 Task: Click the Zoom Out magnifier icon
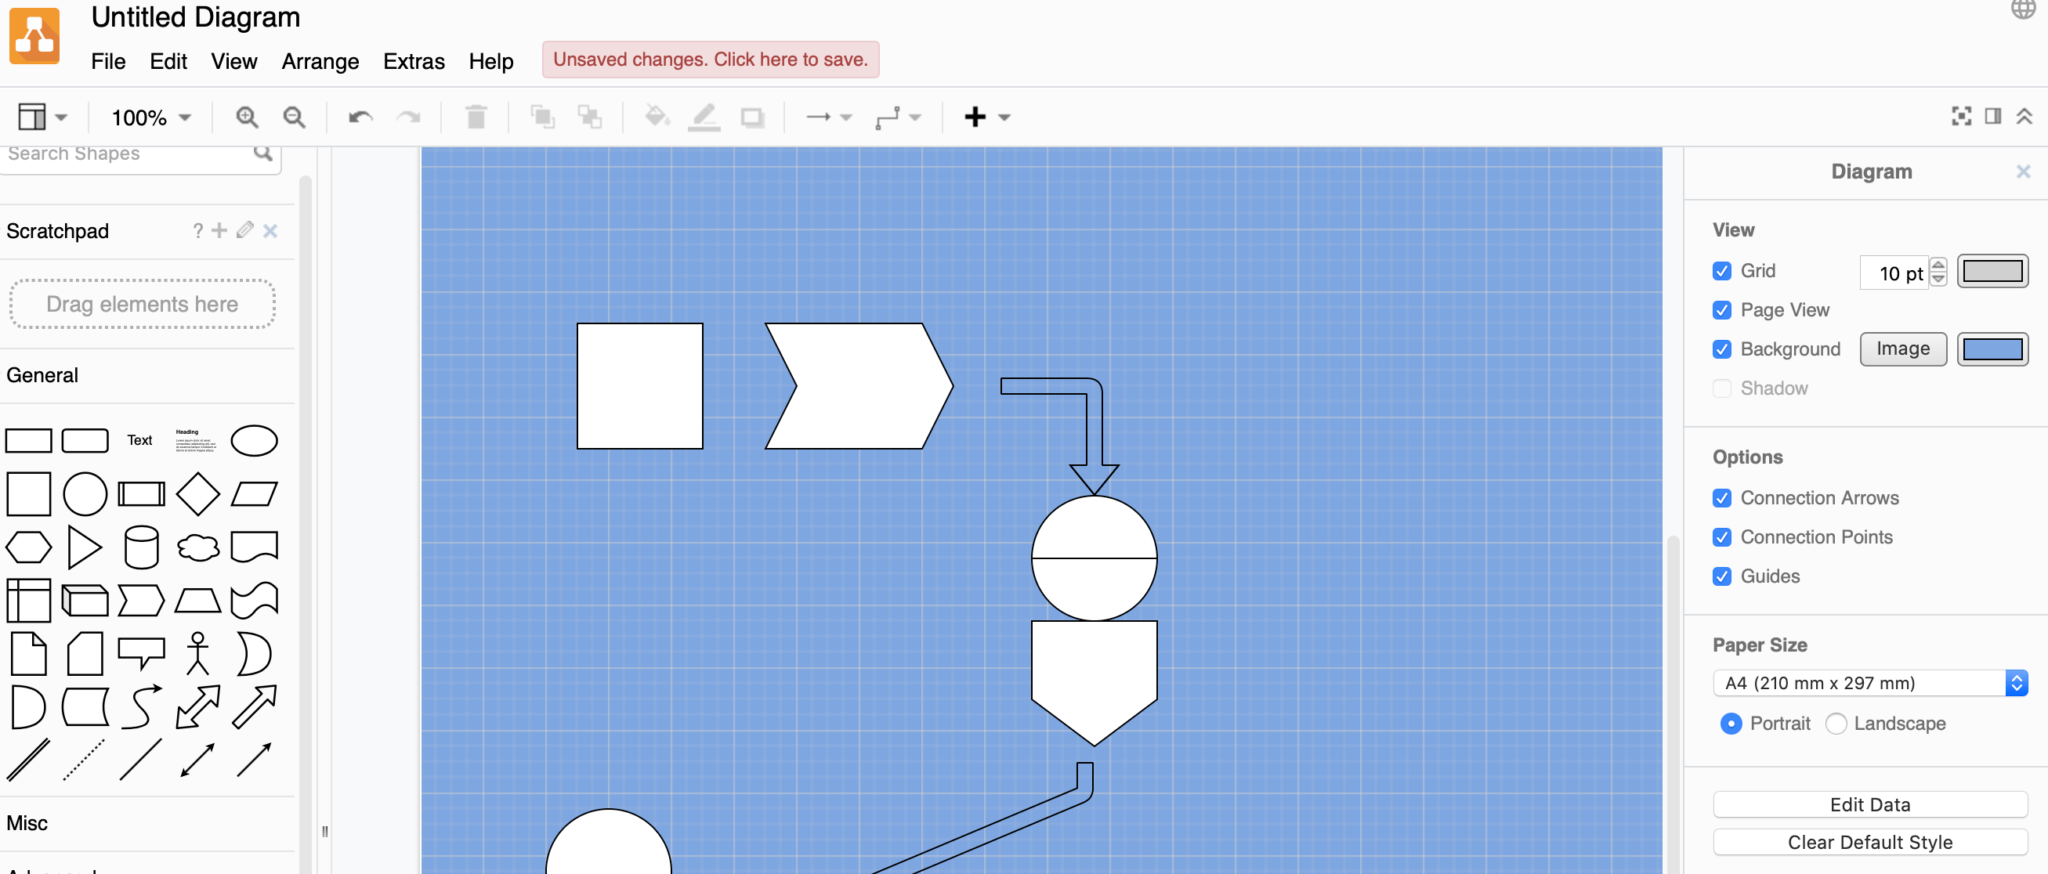coord(294,117)
